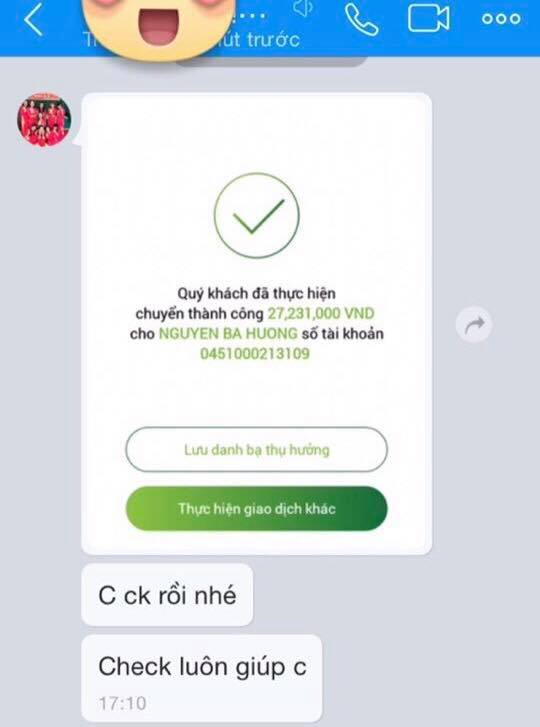Tap the green success checkmark circle
This screenshot has width=540, height=727.
[x=256, y=216]
